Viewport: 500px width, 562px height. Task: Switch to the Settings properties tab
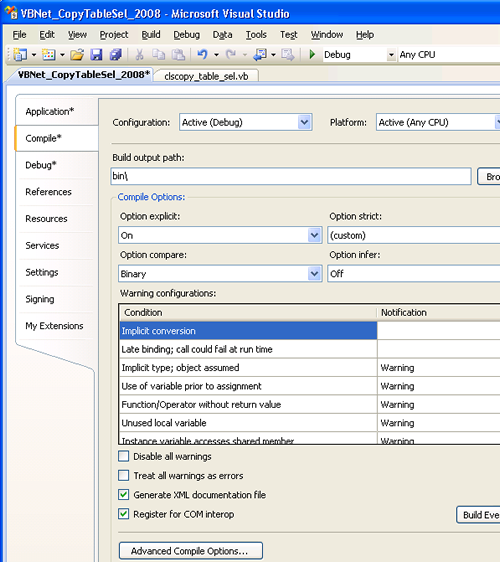(57, 272)
